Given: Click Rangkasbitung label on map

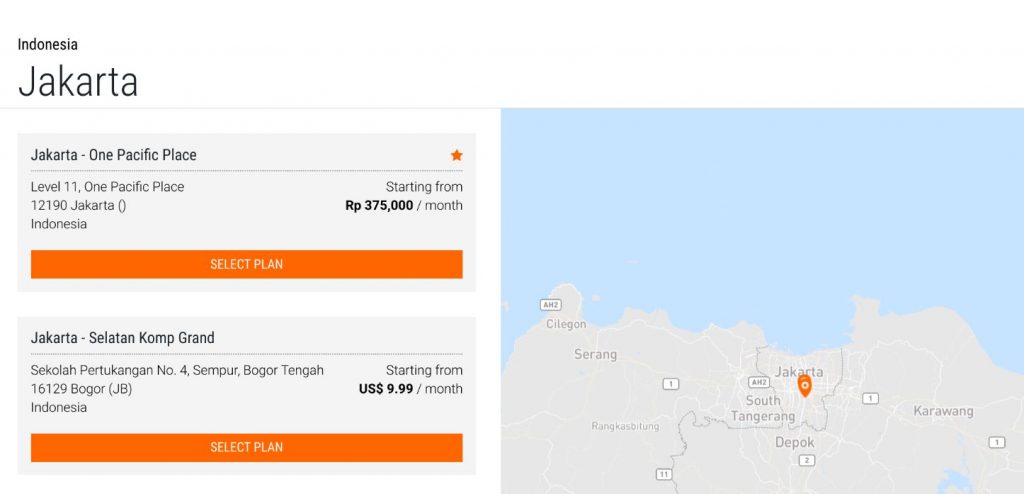Looking at the screenshot, I should point(625,426).
